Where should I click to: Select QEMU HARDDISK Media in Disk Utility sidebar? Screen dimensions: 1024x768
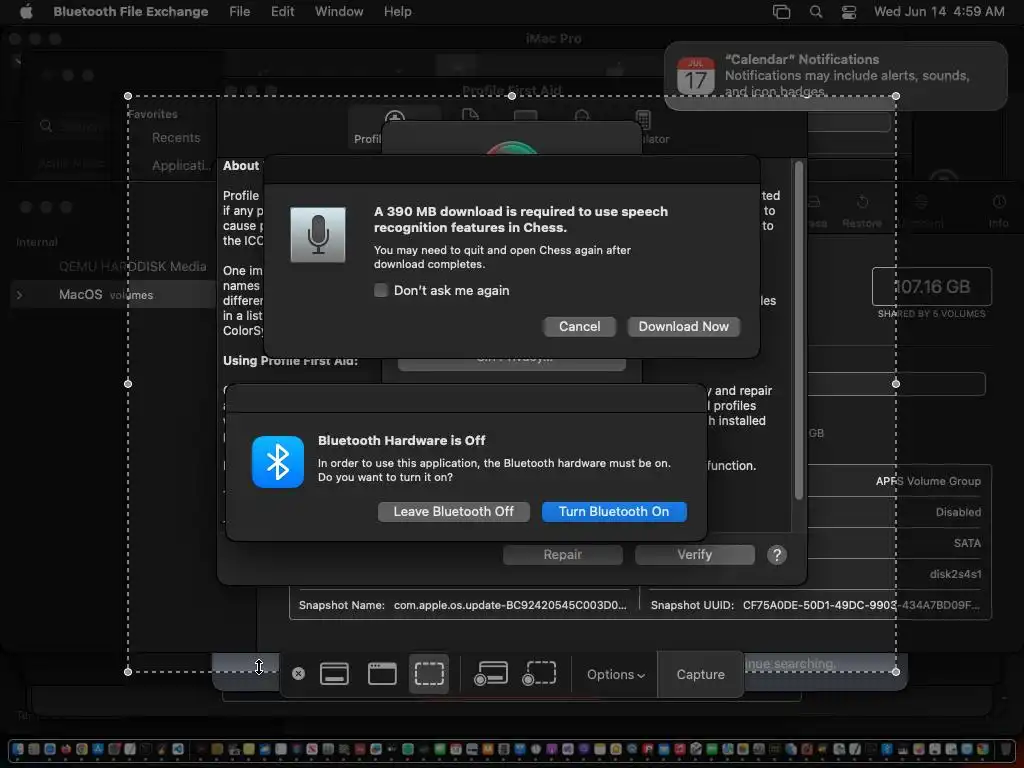point(133,266)
